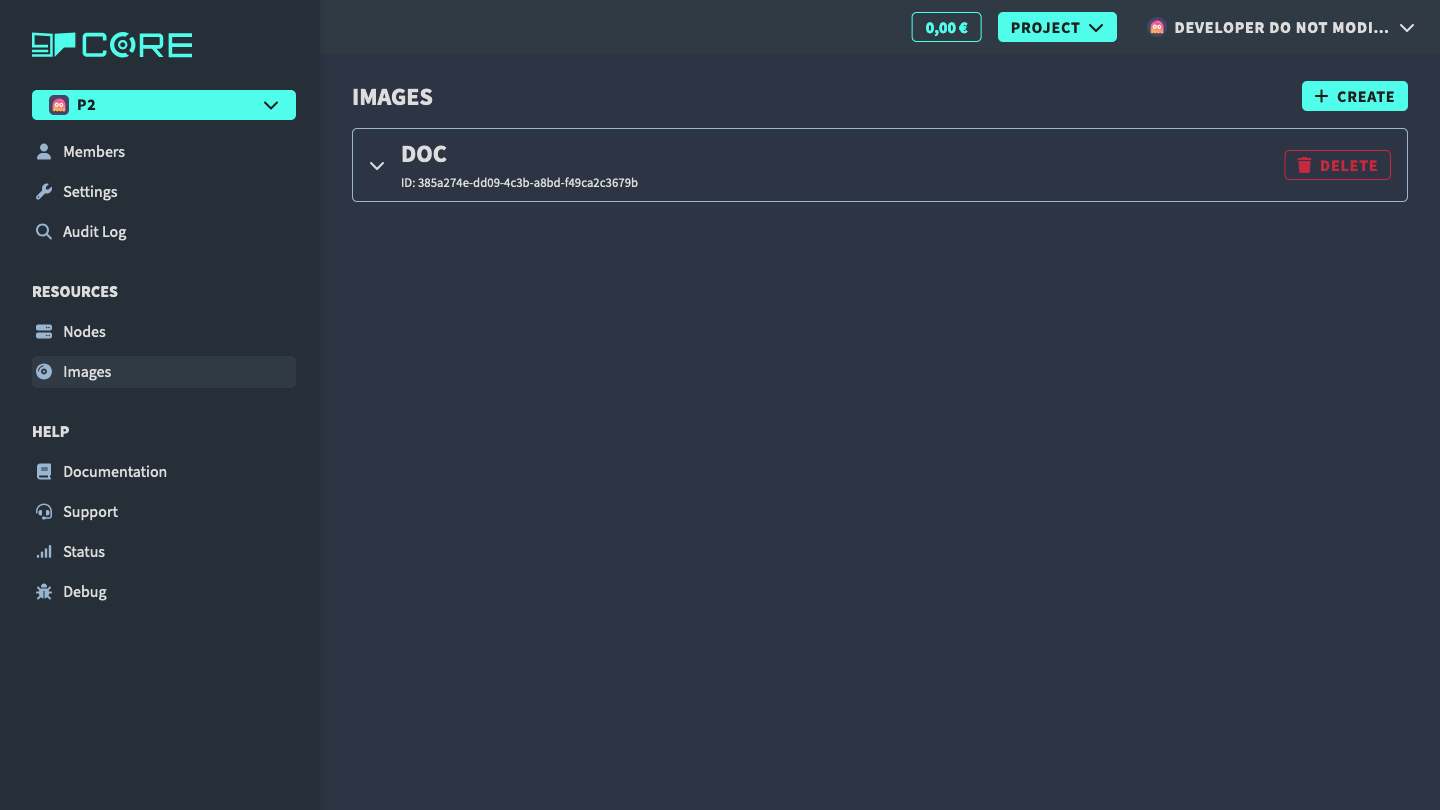Select Images in the sidebar
The width and height of the screenshot is (1440, 810).
(164, 372)
